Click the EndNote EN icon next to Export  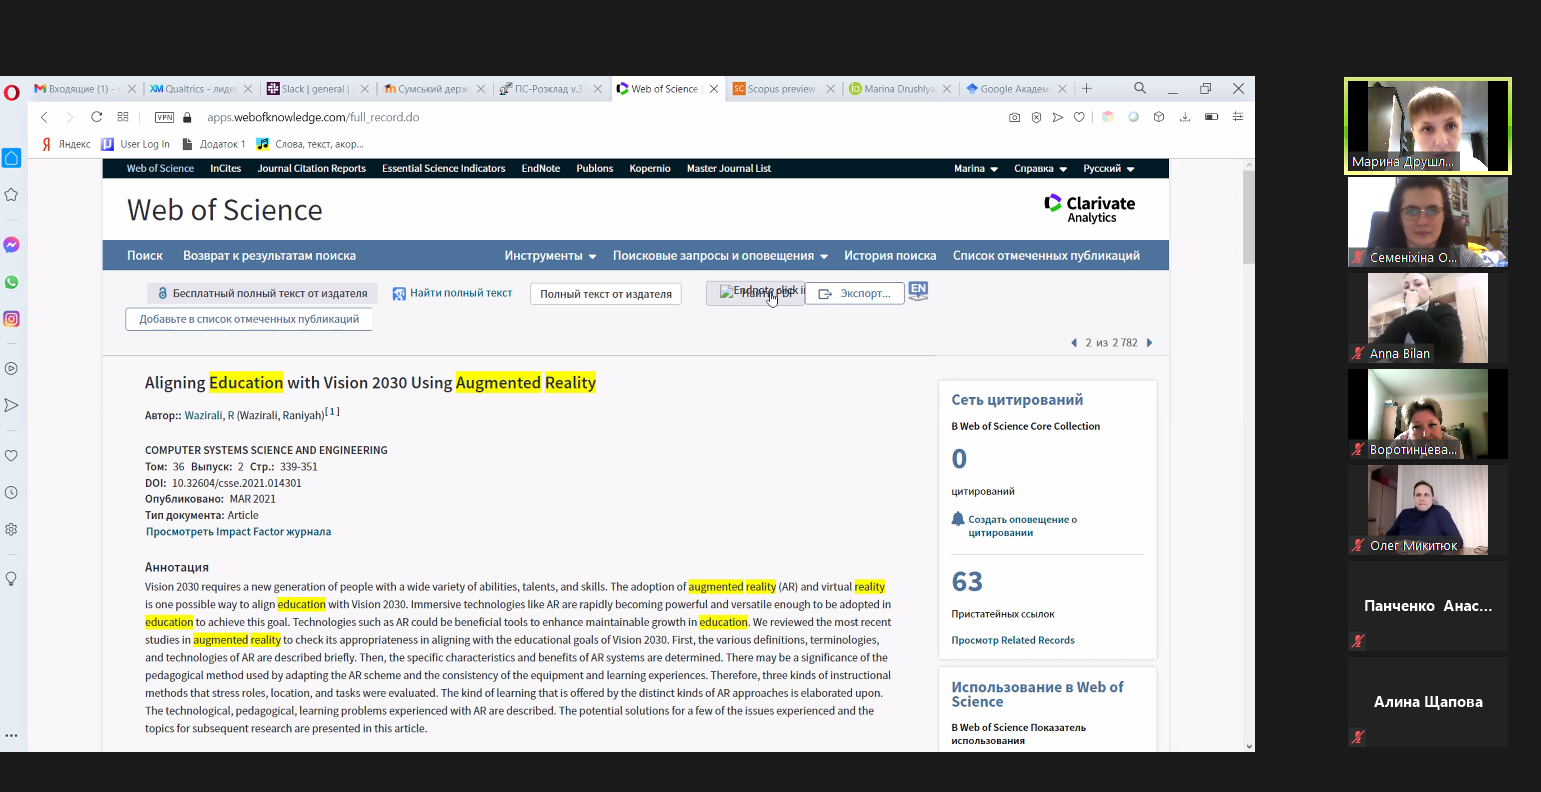click(918, 291)
